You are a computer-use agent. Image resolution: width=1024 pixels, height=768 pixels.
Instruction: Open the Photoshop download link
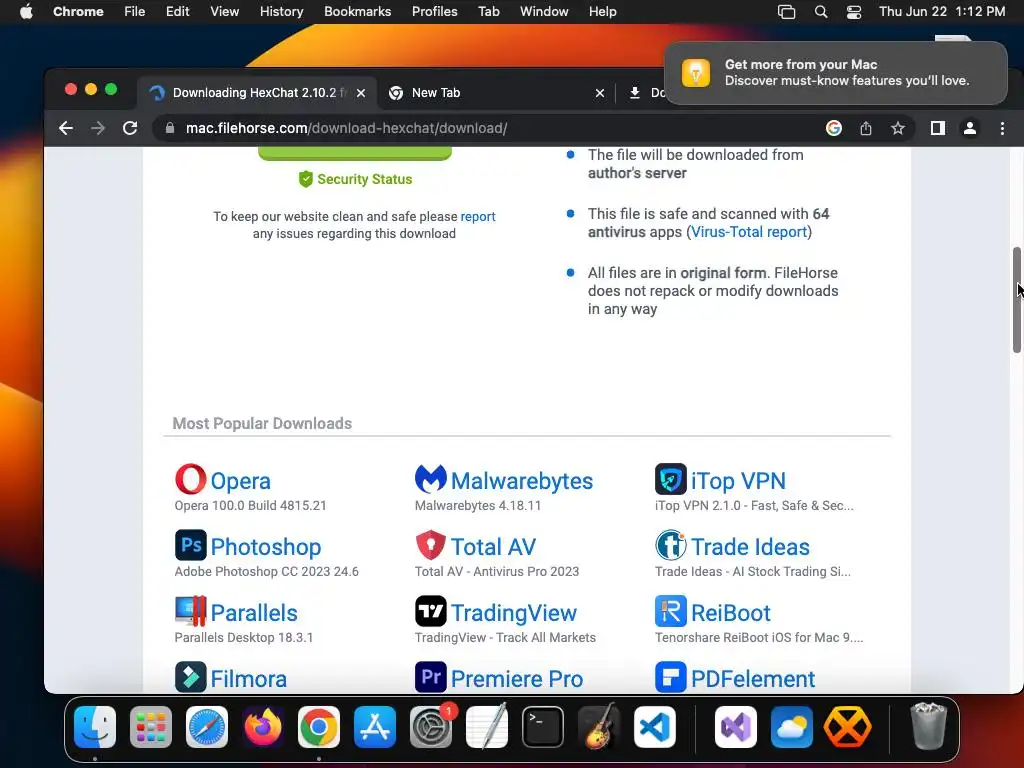pos(266,547)
